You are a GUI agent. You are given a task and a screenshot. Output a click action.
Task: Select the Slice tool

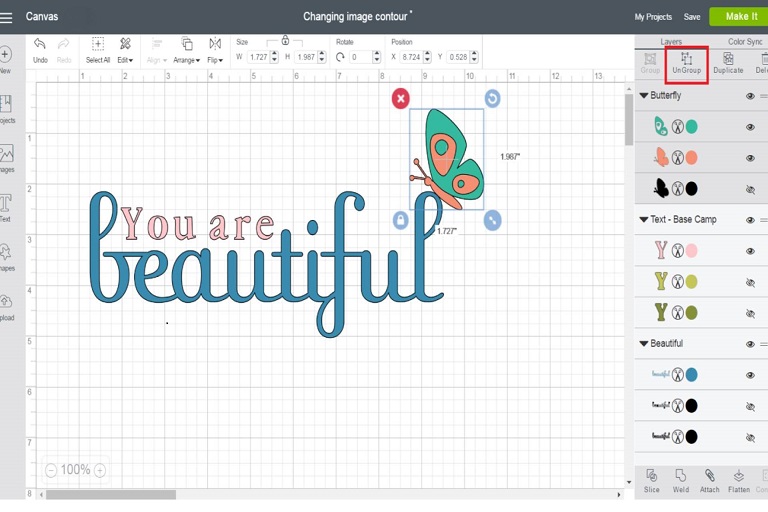651,478
